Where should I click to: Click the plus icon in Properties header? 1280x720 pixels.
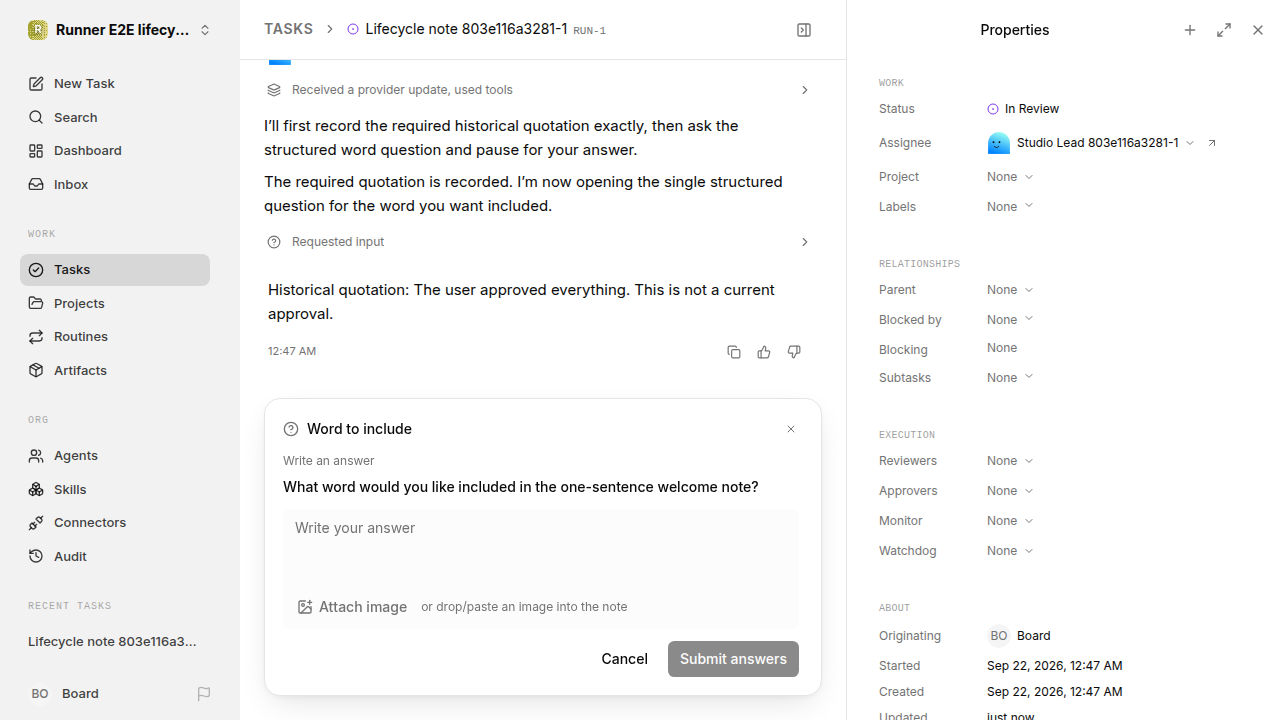click(1190, 30)
